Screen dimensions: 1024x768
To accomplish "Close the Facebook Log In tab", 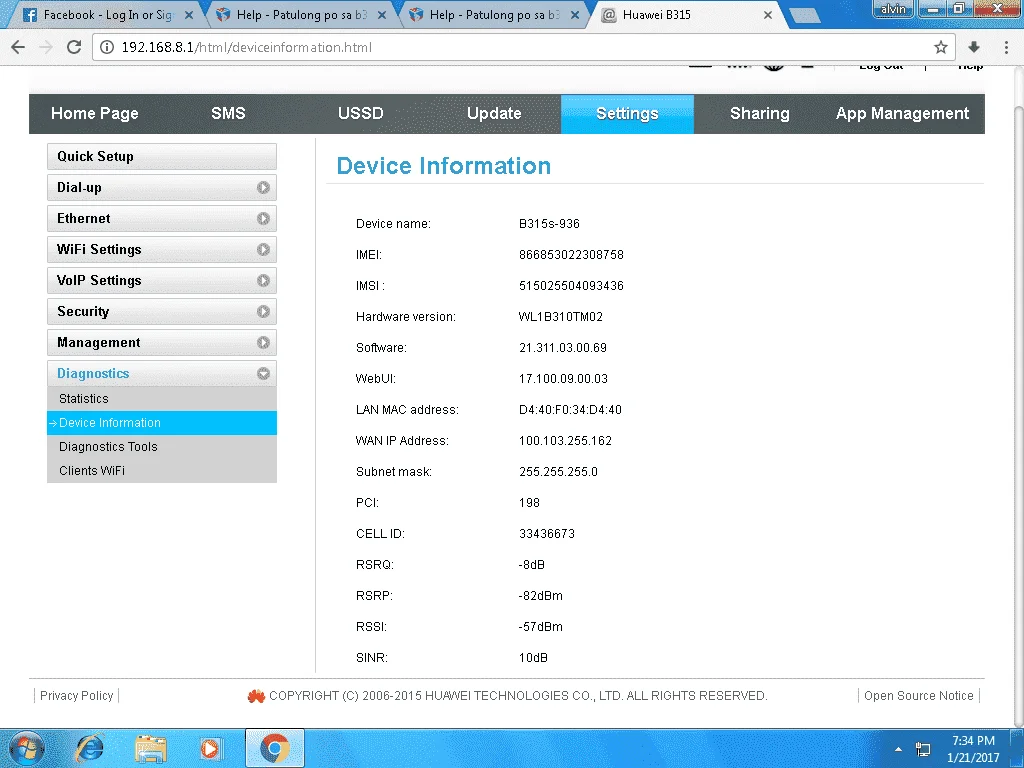I will [189, 14].
